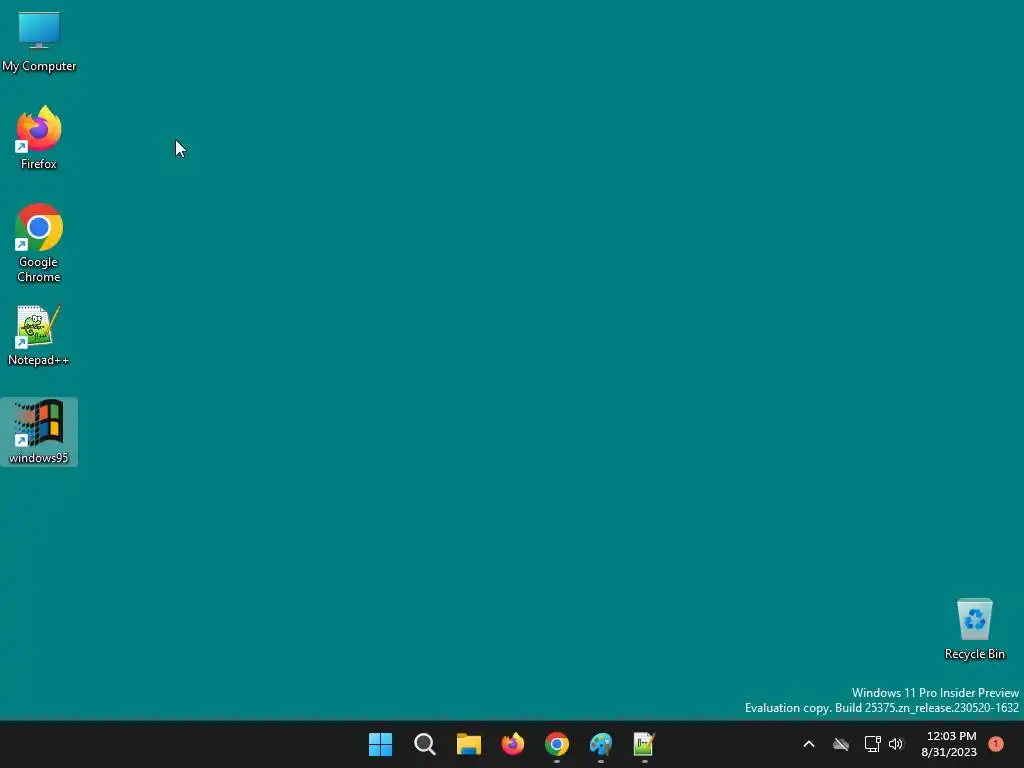
Task: Switch to Notepad++ in the taskbar
Action: click(x=645, y=744)
